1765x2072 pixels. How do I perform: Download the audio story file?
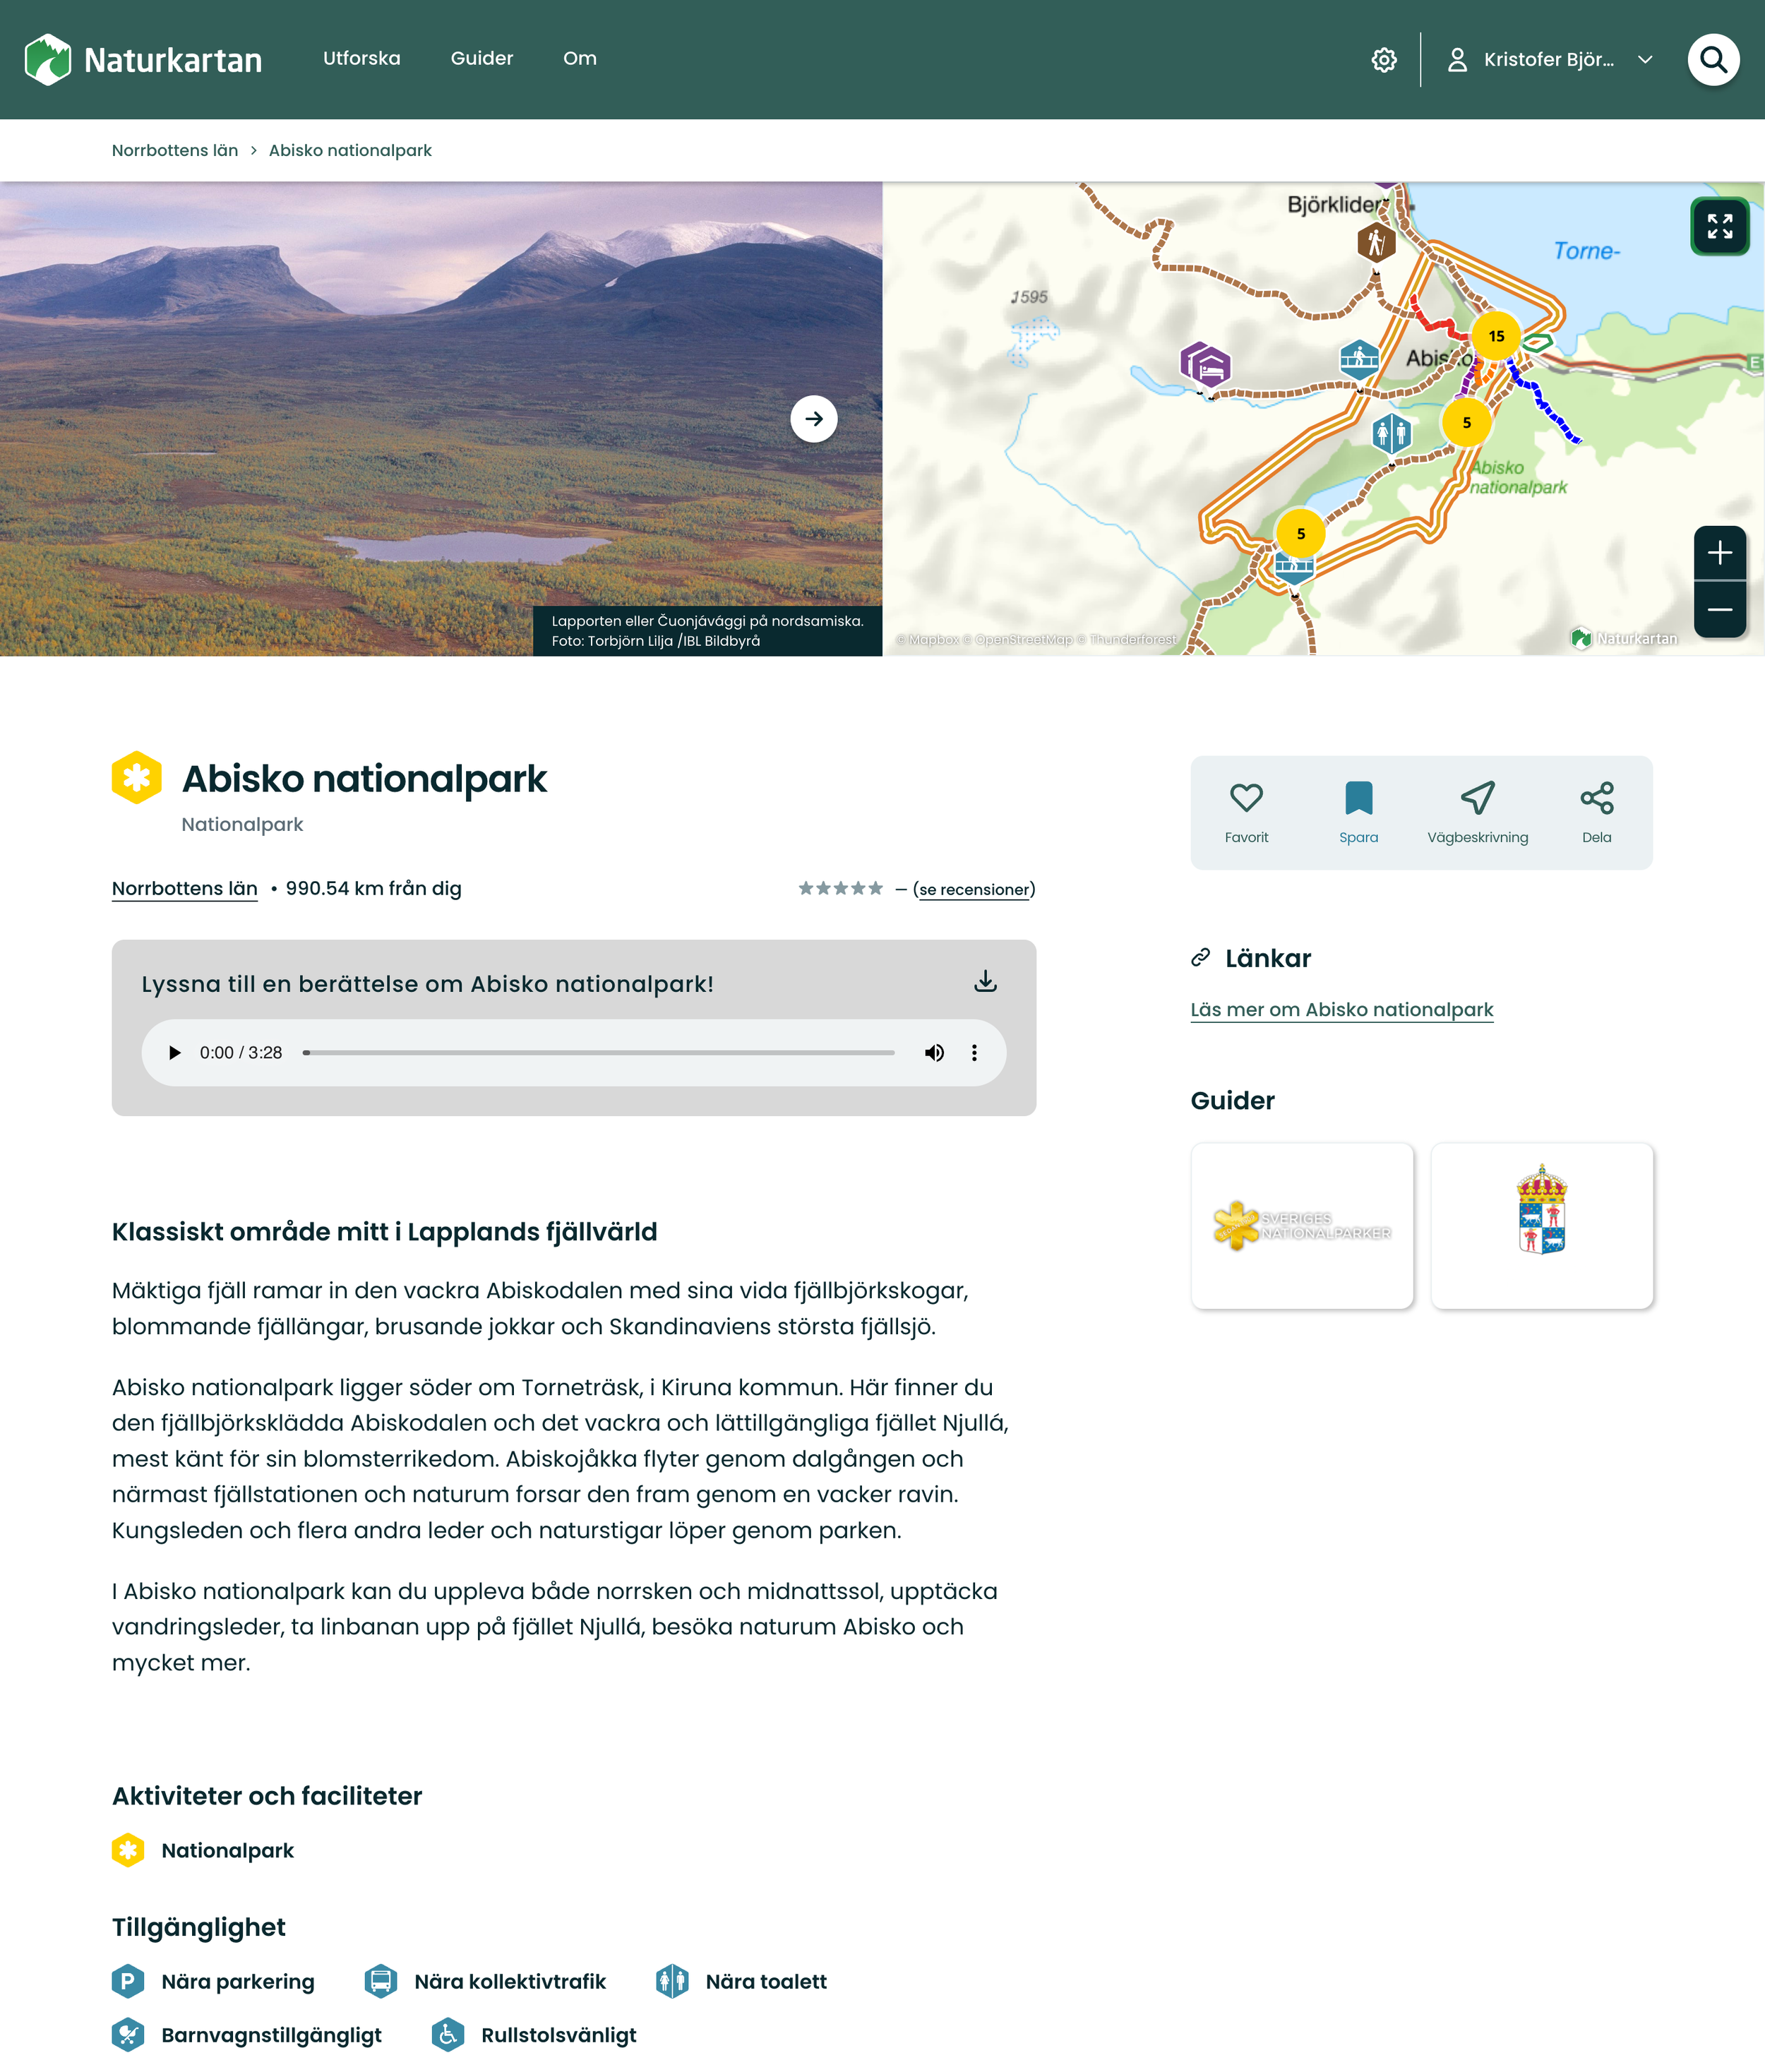[985, 981]
